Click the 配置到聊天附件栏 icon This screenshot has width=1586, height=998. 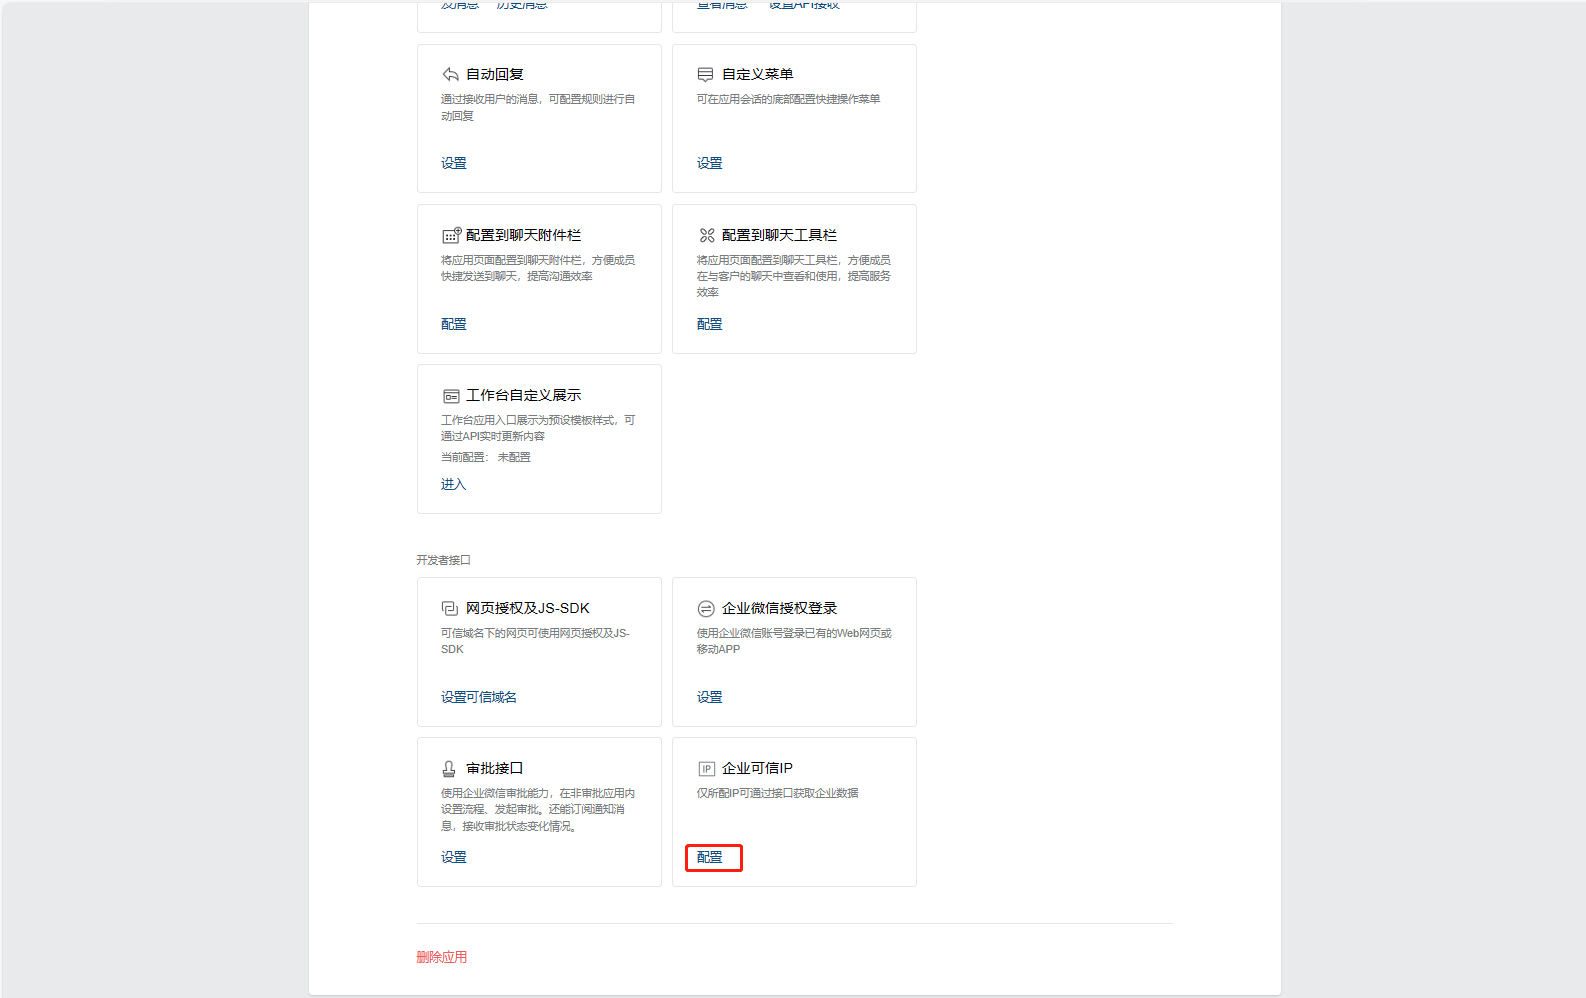tap(451, 235)
